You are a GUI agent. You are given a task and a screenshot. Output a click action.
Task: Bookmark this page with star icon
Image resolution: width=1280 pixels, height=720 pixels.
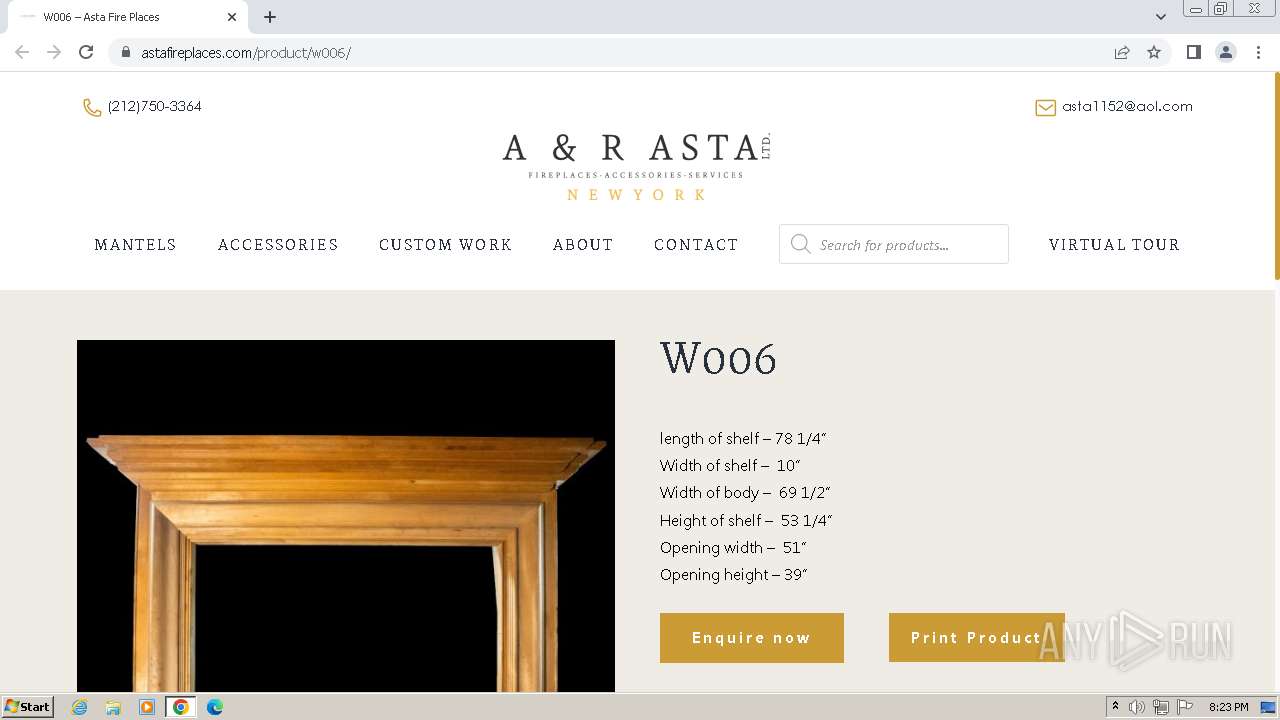[1154, 52]
